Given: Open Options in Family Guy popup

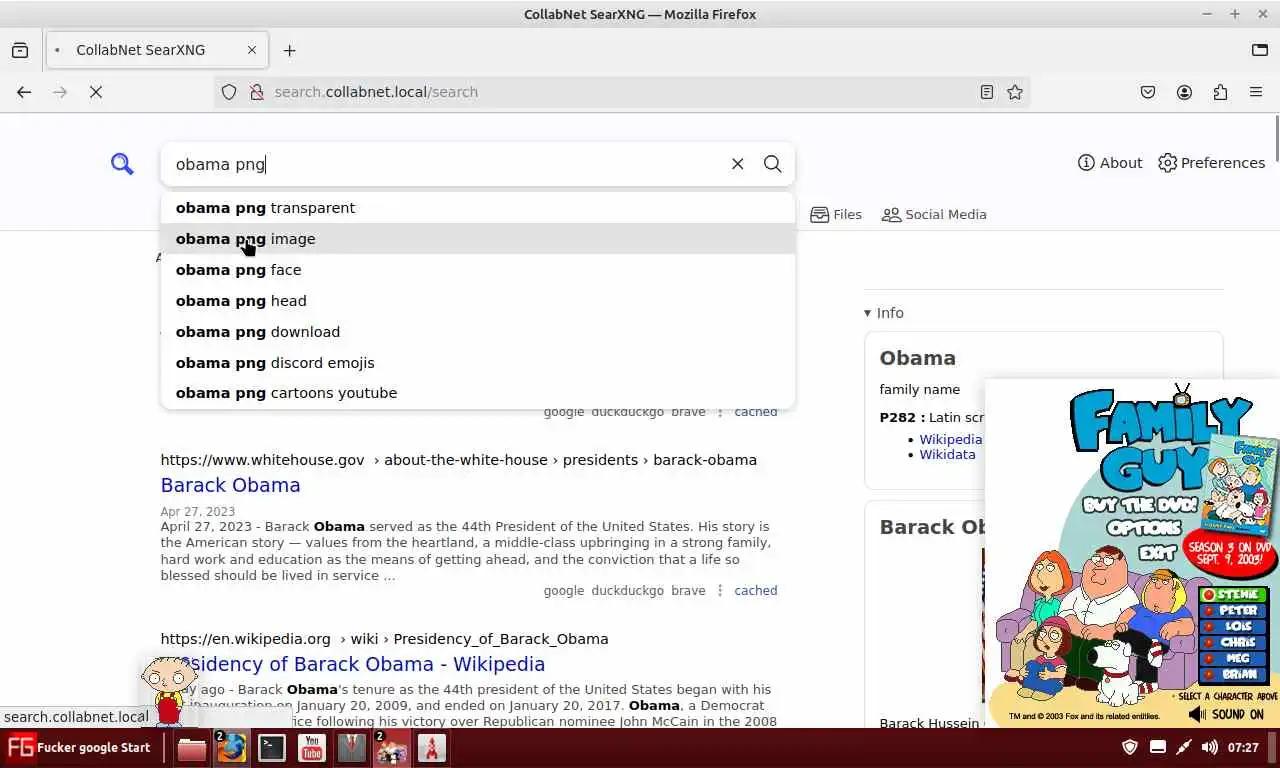Looking at the screenshot, I should coord(1144,528).
